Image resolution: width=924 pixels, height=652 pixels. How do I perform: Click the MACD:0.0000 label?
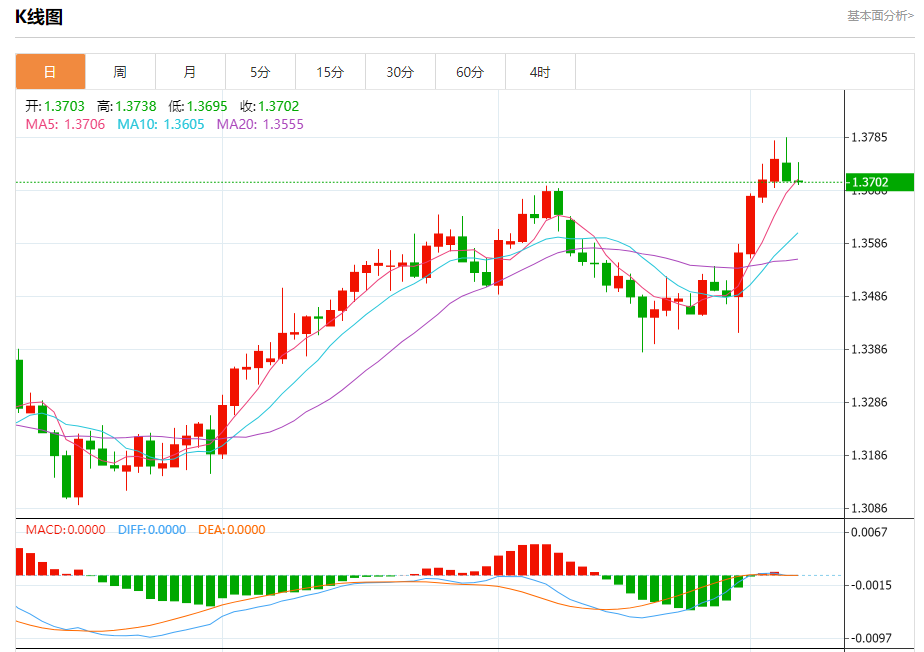point(65,529)
